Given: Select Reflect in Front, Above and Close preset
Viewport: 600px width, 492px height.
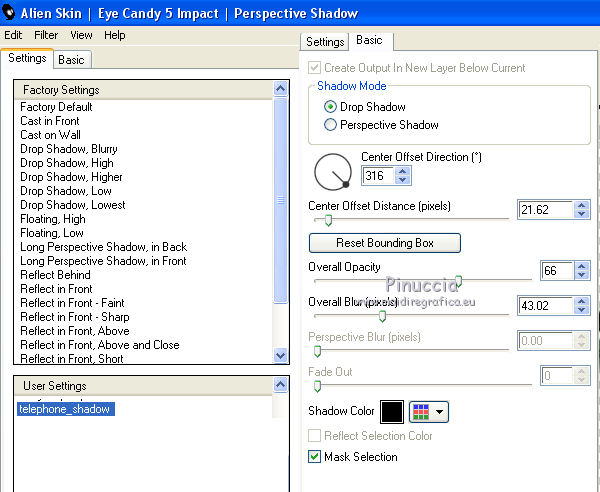Looking at the screenshot, I should (100, 345).
